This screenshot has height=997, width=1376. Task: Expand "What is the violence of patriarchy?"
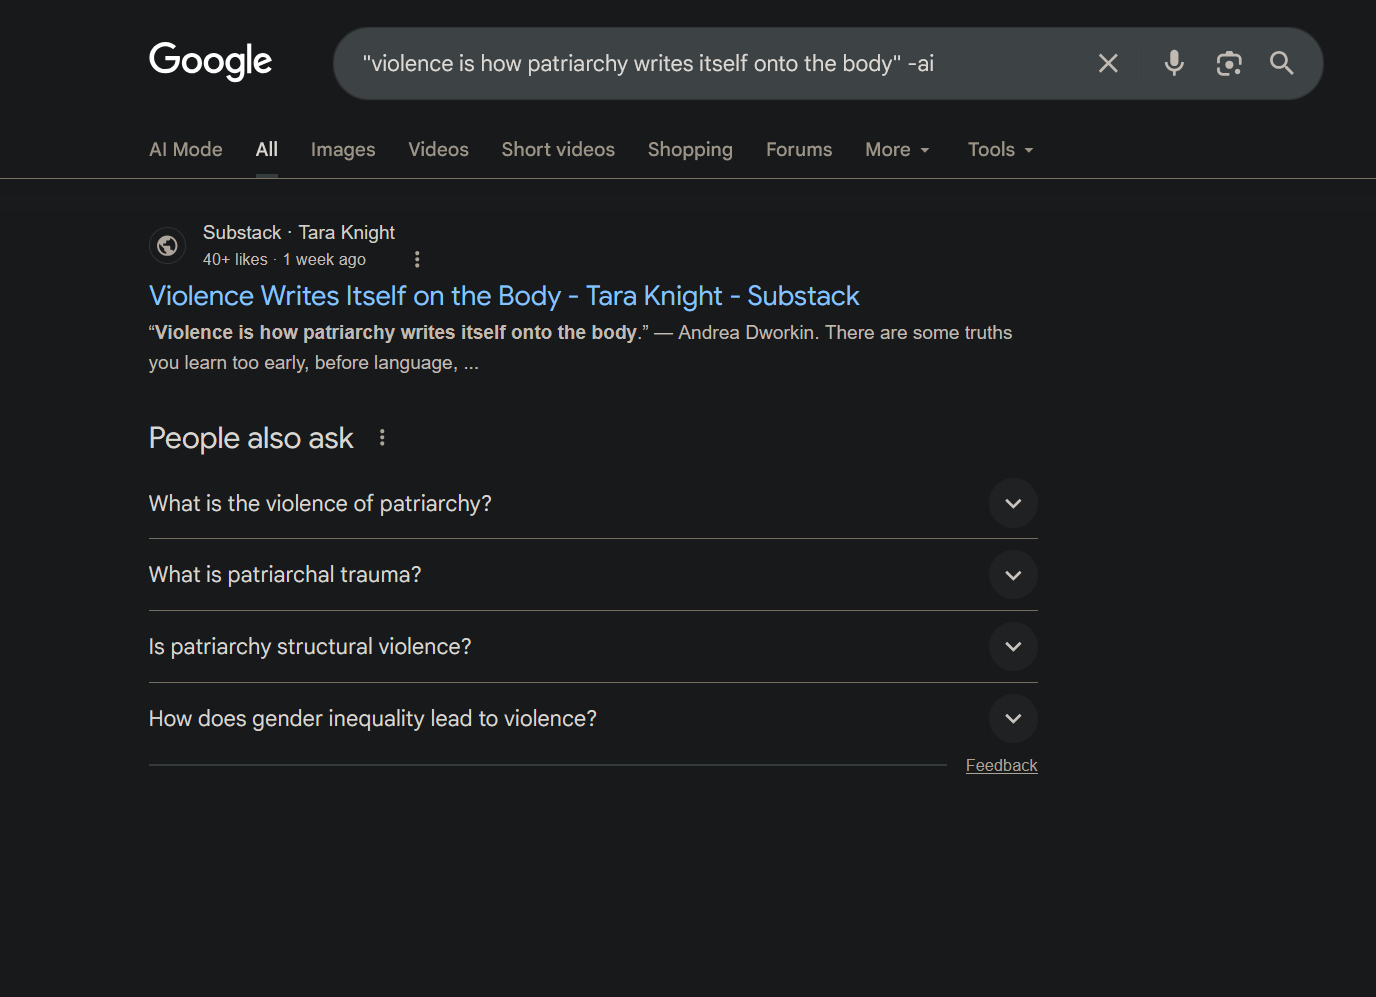[x=1013, y=503]
